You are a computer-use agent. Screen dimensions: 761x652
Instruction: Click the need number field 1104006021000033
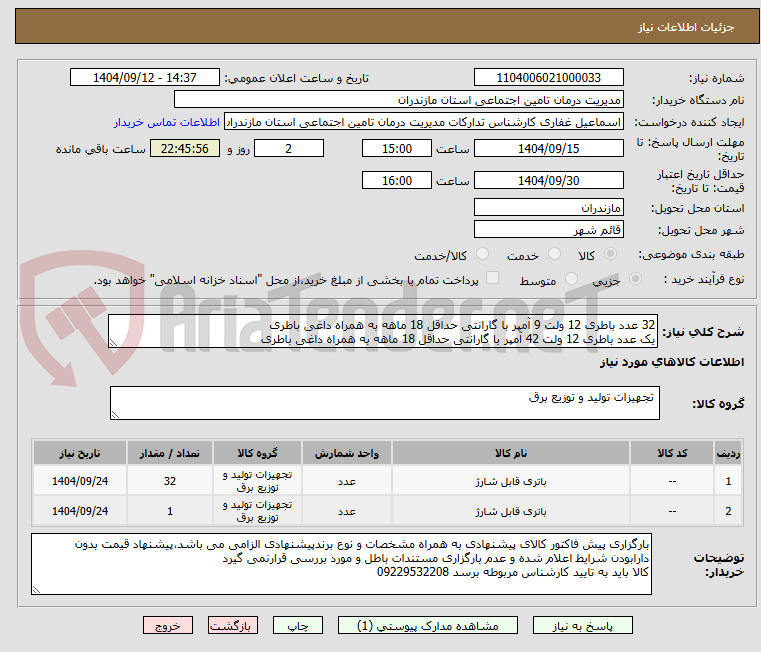548,77
